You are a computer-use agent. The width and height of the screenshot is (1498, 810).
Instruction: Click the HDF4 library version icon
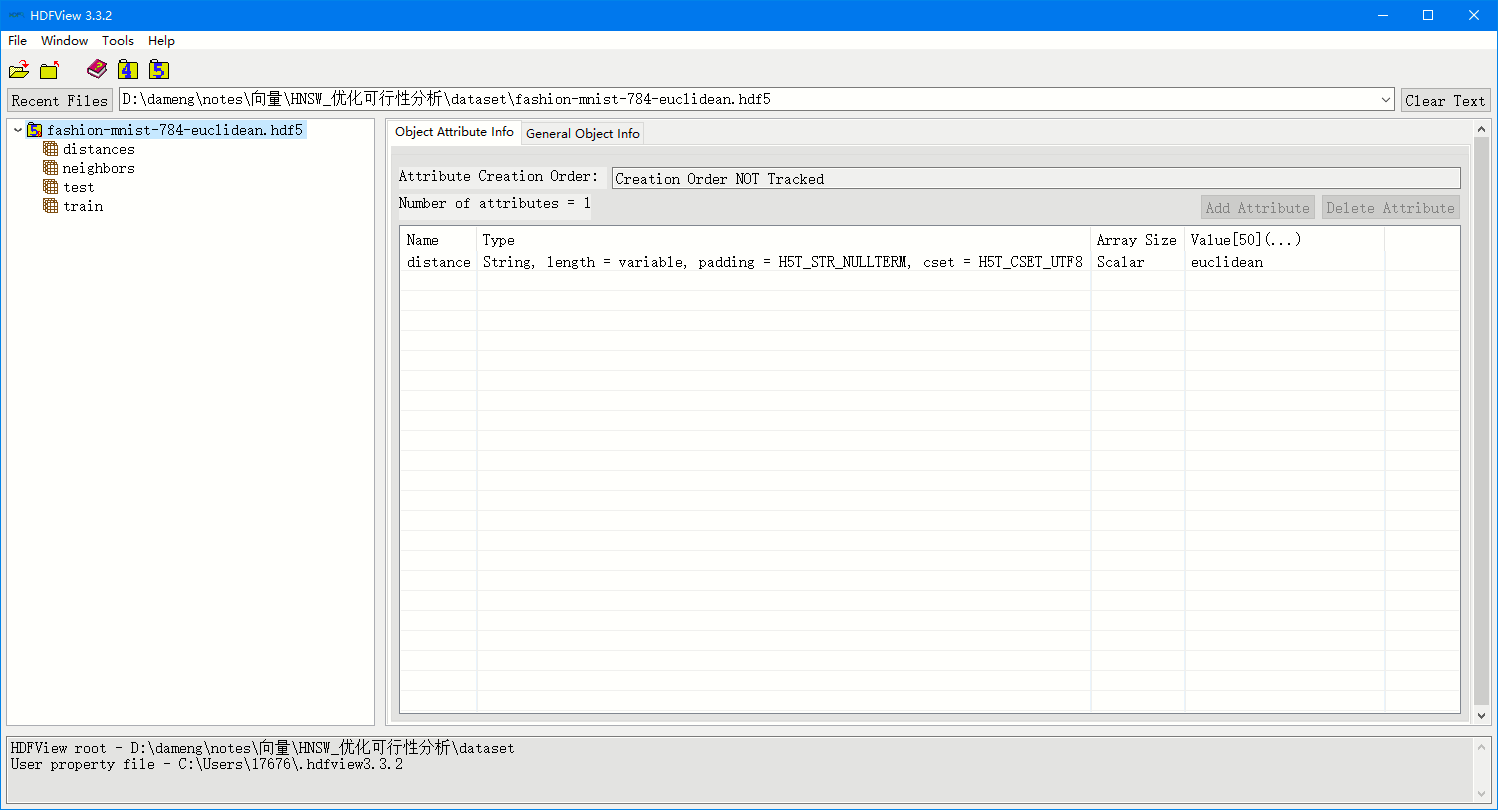pyautogui.click(x=127, y=70)
